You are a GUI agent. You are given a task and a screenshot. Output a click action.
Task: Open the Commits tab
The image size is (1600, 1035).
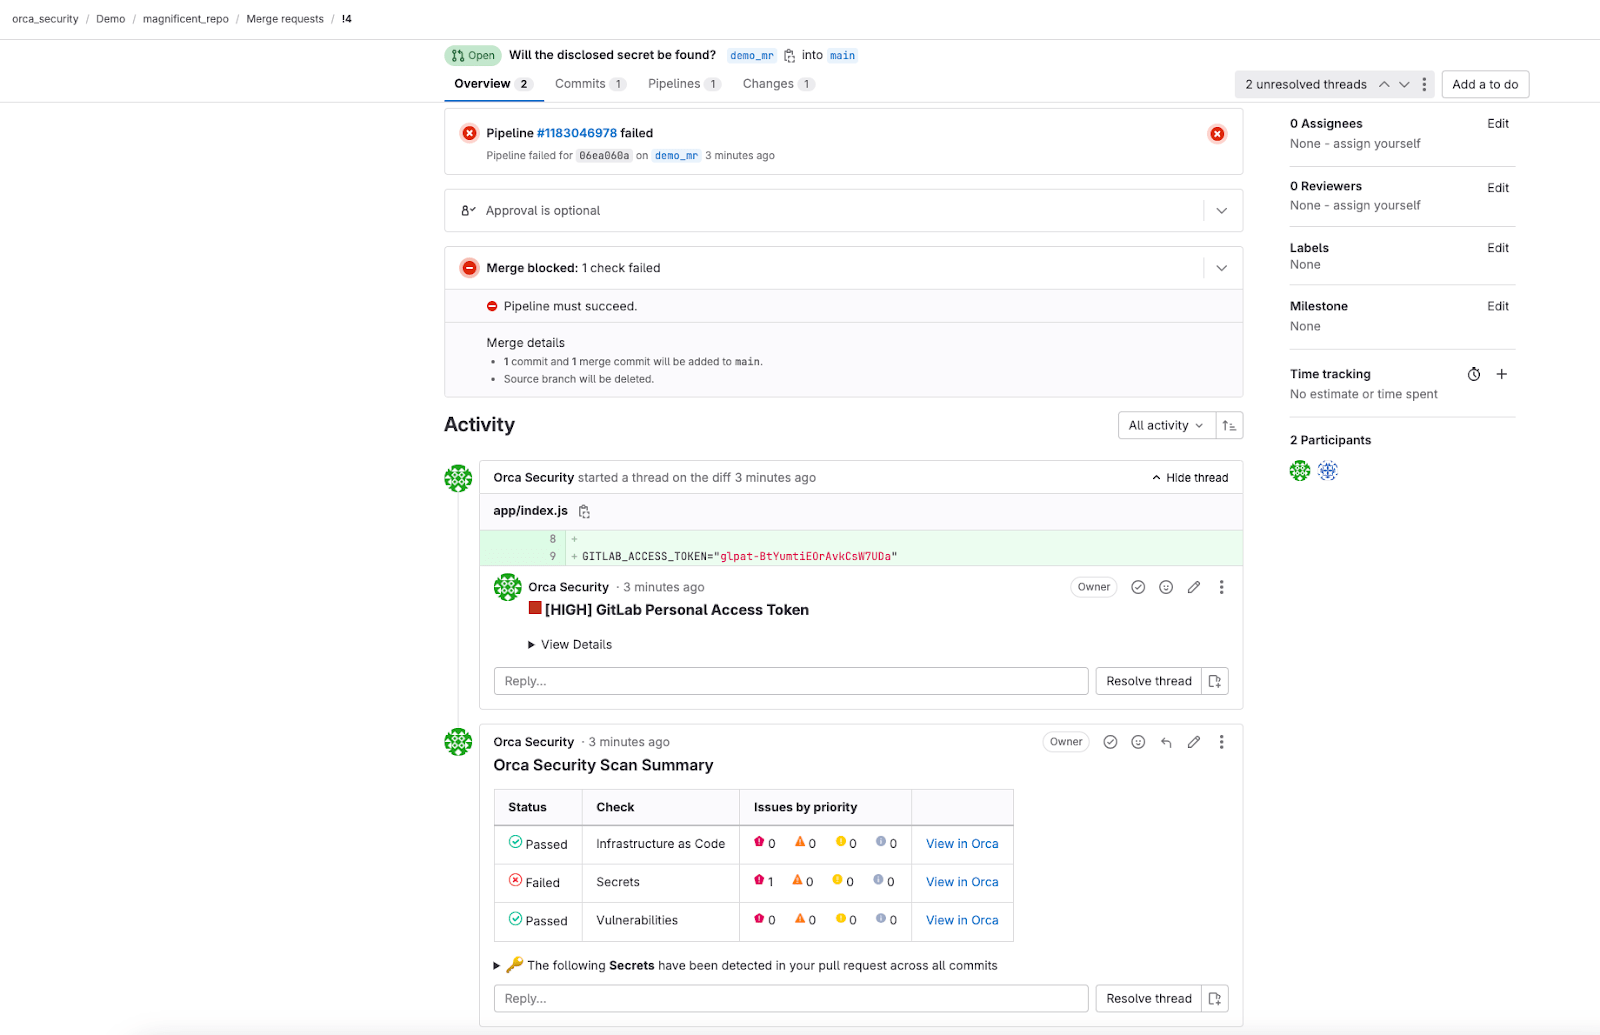[x=581, y=84]
